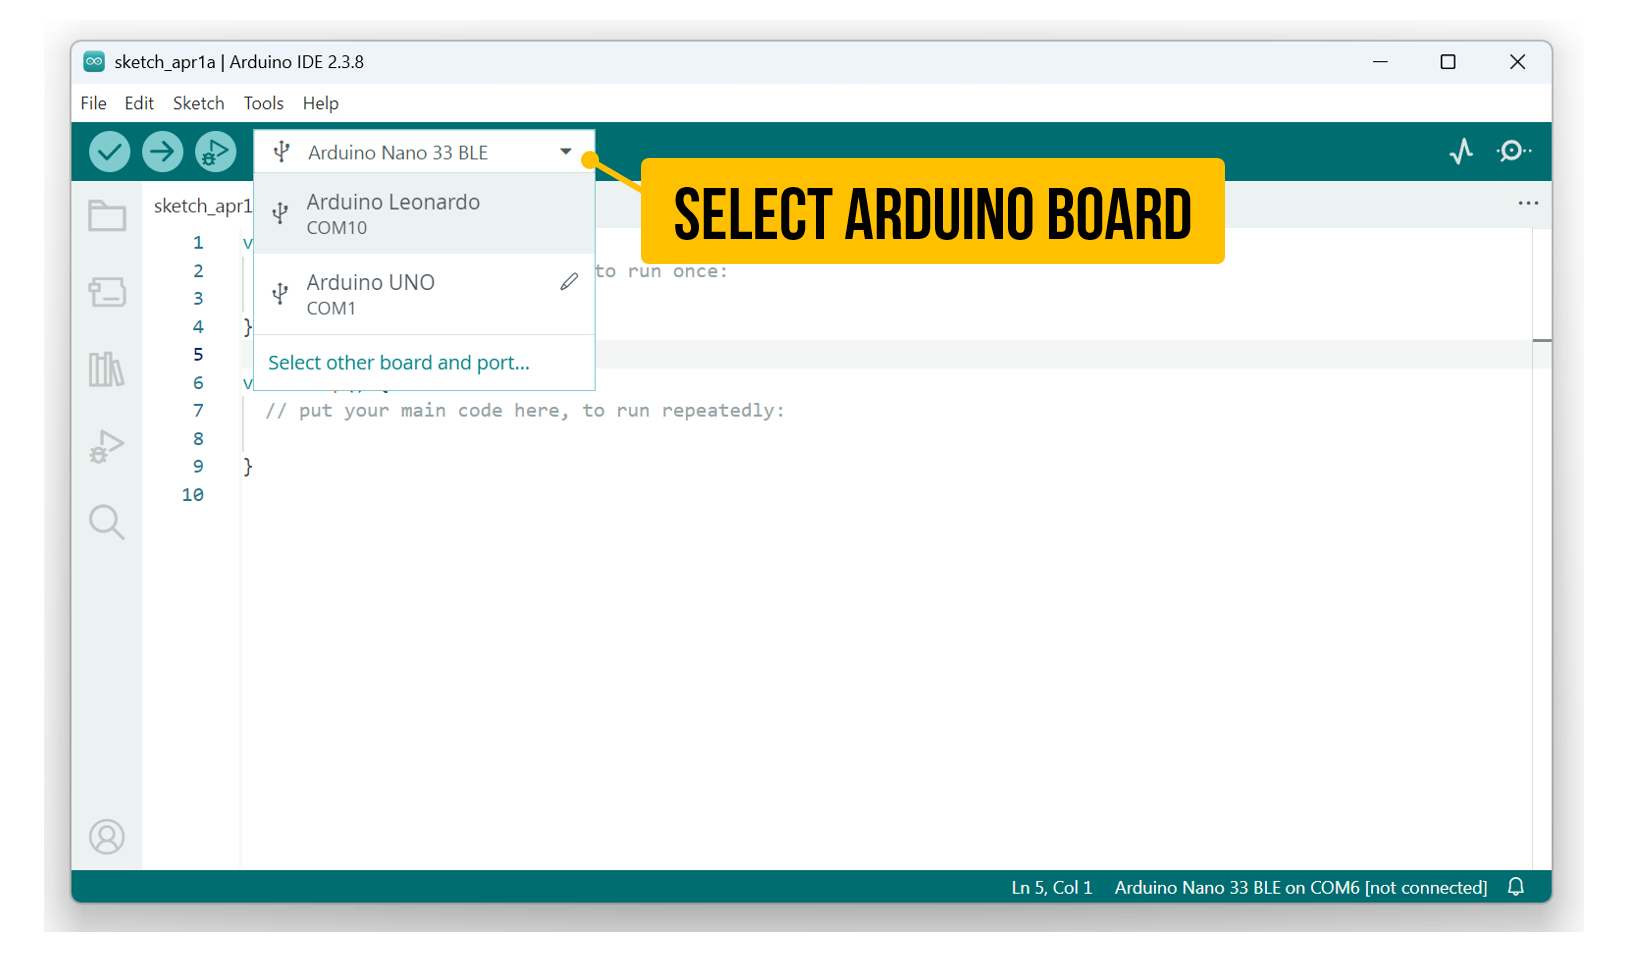
Task: Minimize the Arduino IDE window
Action: coord(1380,62)
